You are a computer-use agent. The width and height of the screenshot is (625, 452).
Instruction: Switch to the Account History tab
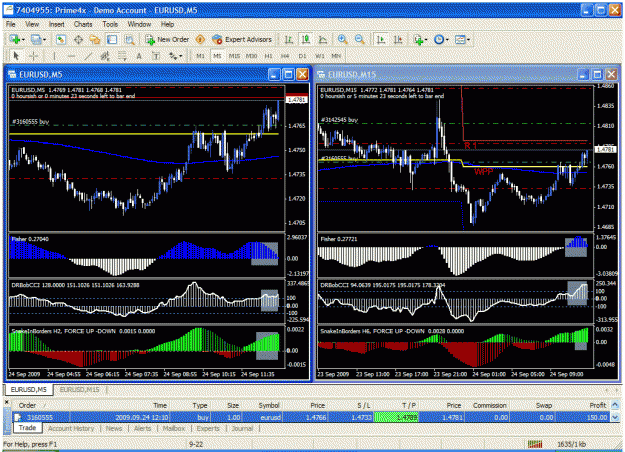(71, 428)
